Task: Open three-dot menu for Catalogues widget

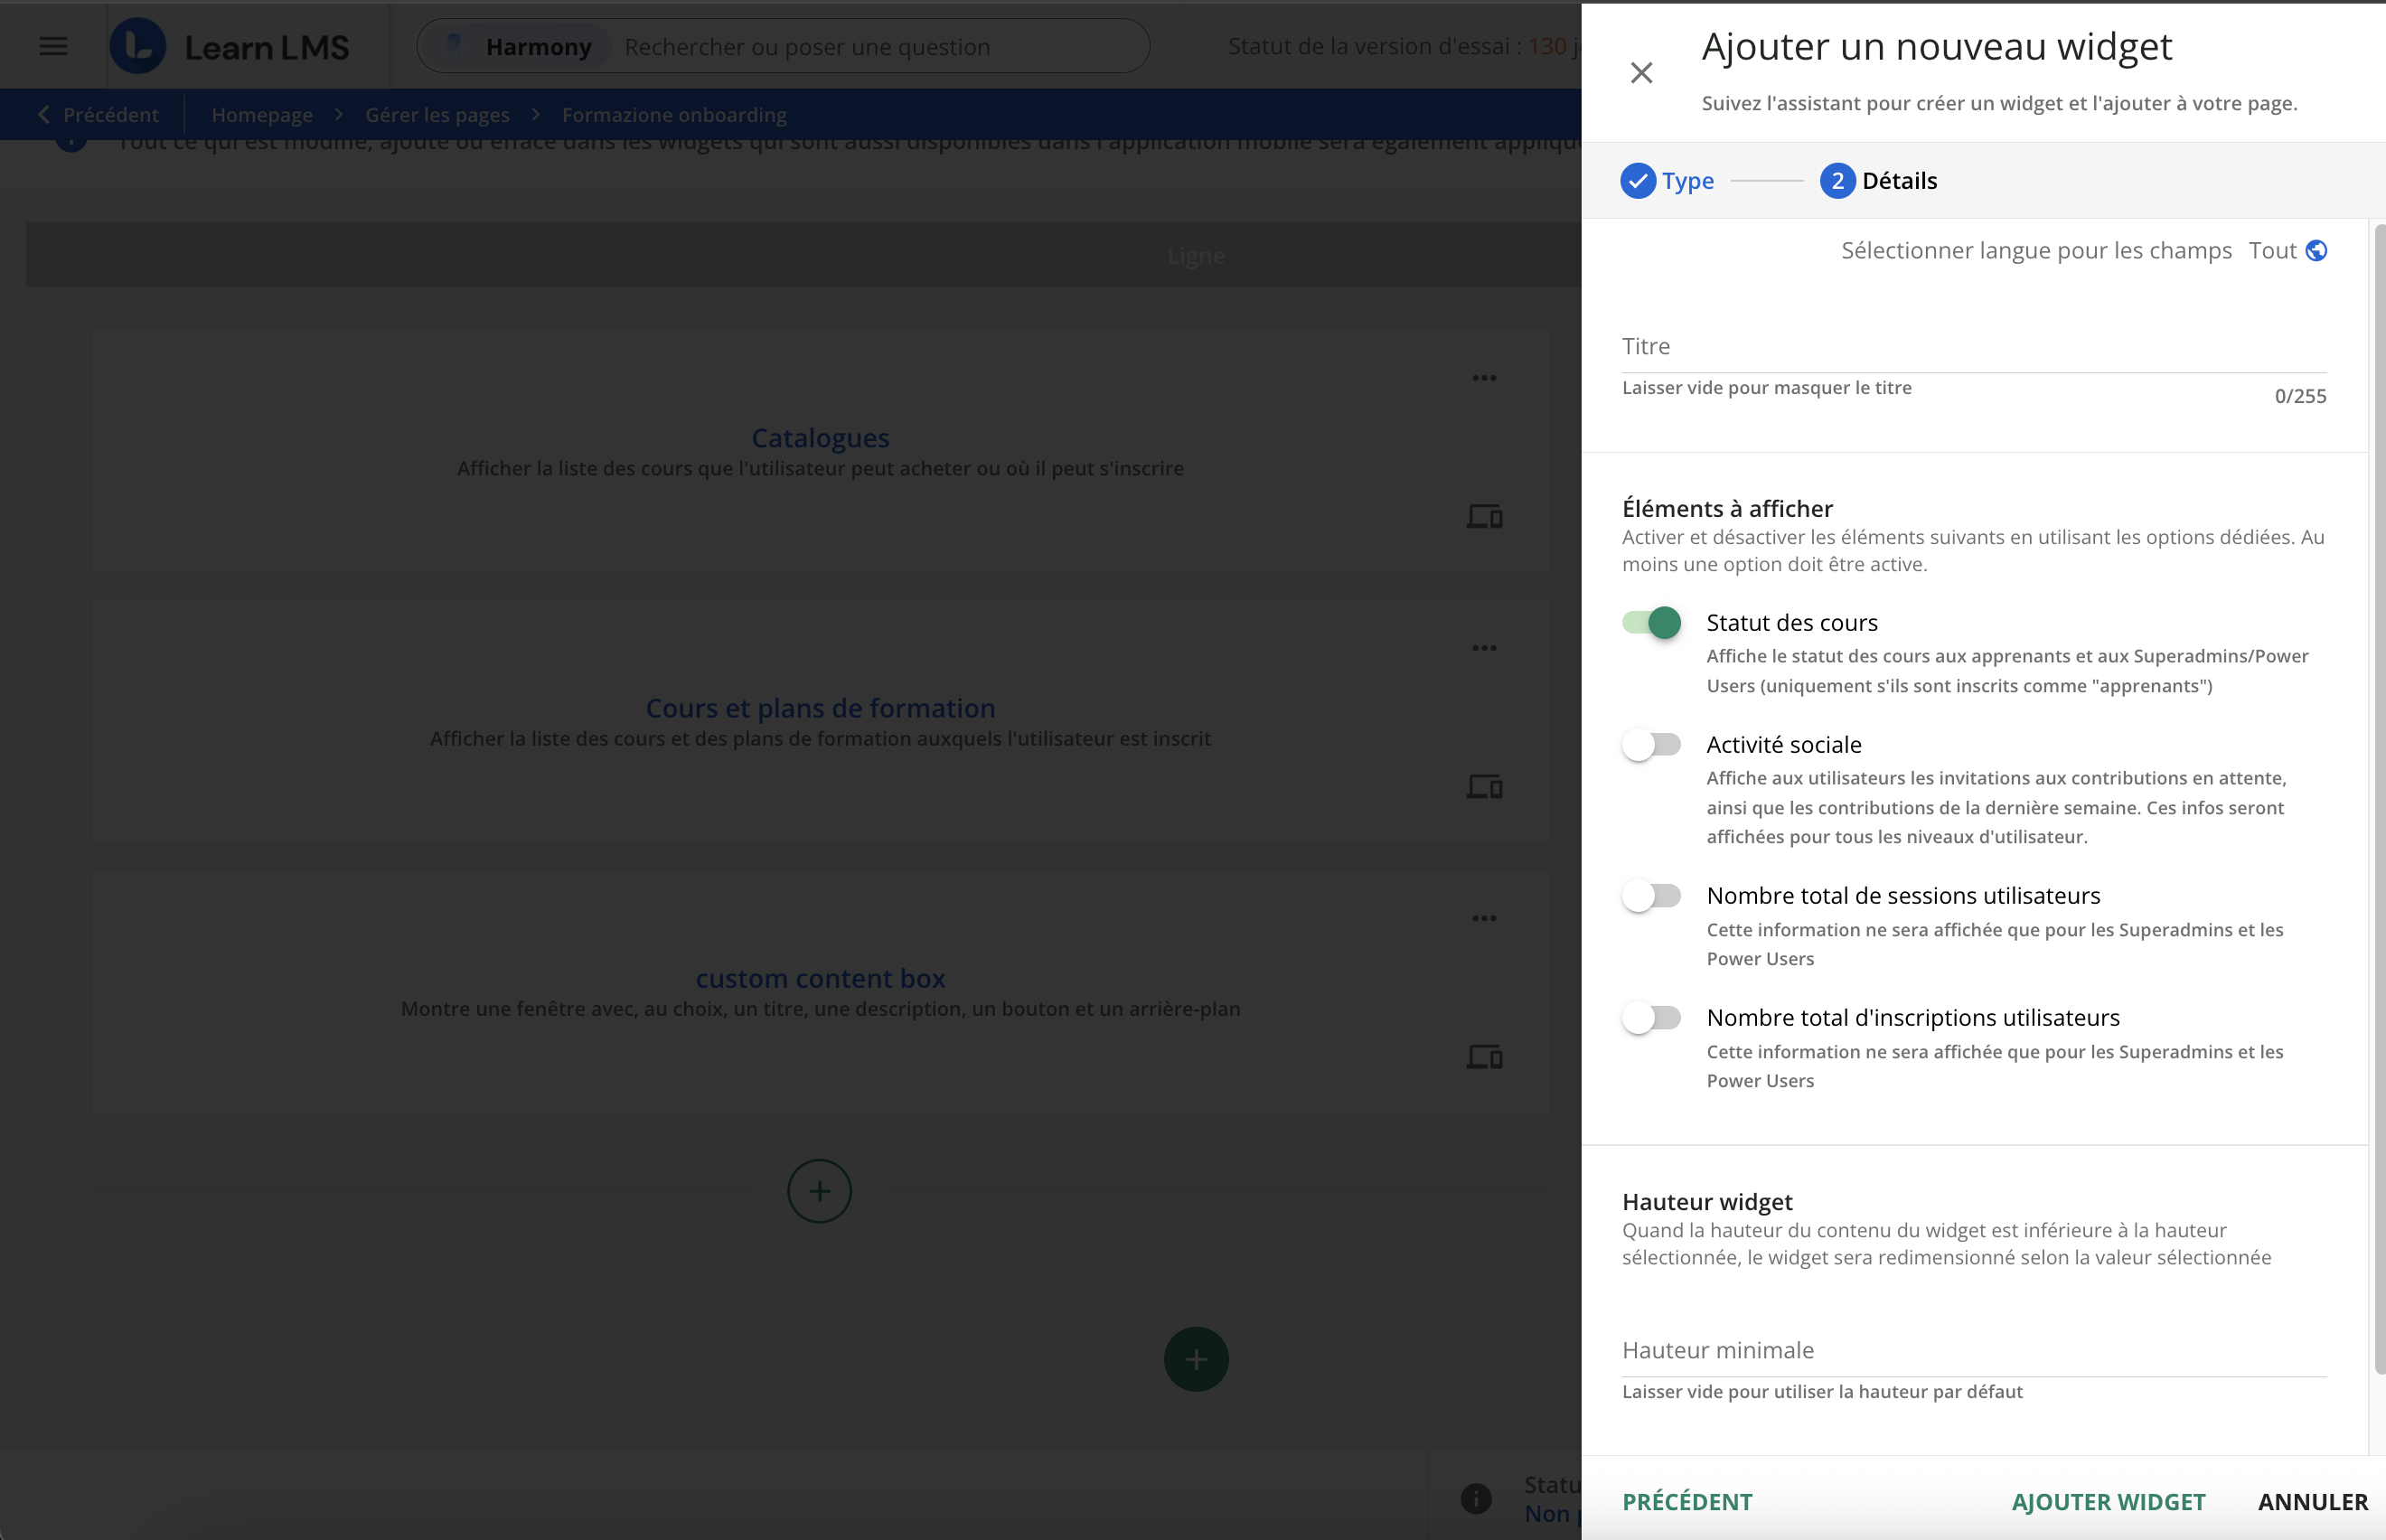Action: [1484, 378]
